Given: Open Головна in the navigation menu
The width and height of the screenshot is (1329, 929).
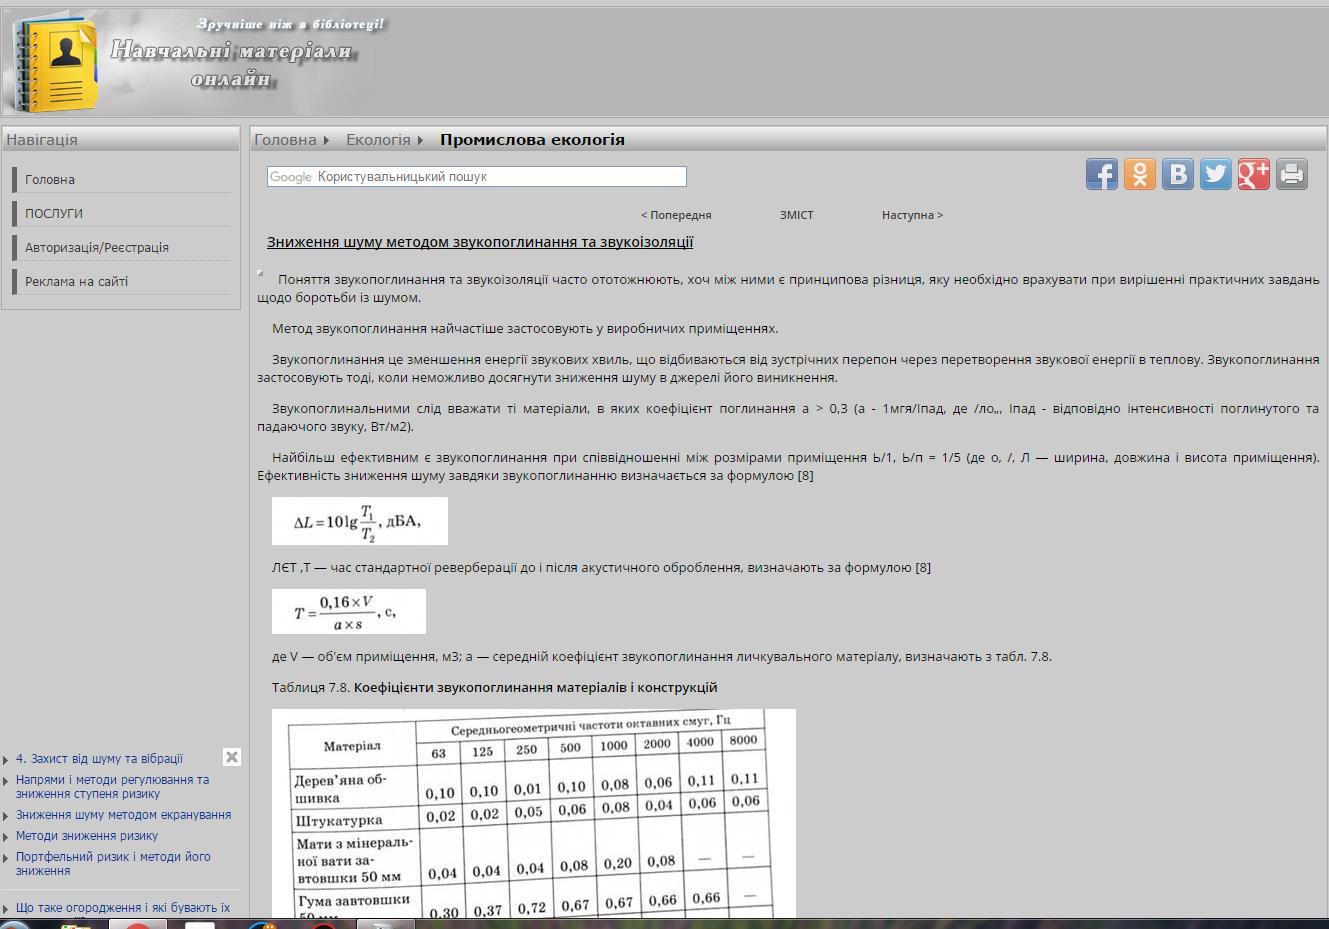Looking at the screenshot, I should (x=50, y=180).
